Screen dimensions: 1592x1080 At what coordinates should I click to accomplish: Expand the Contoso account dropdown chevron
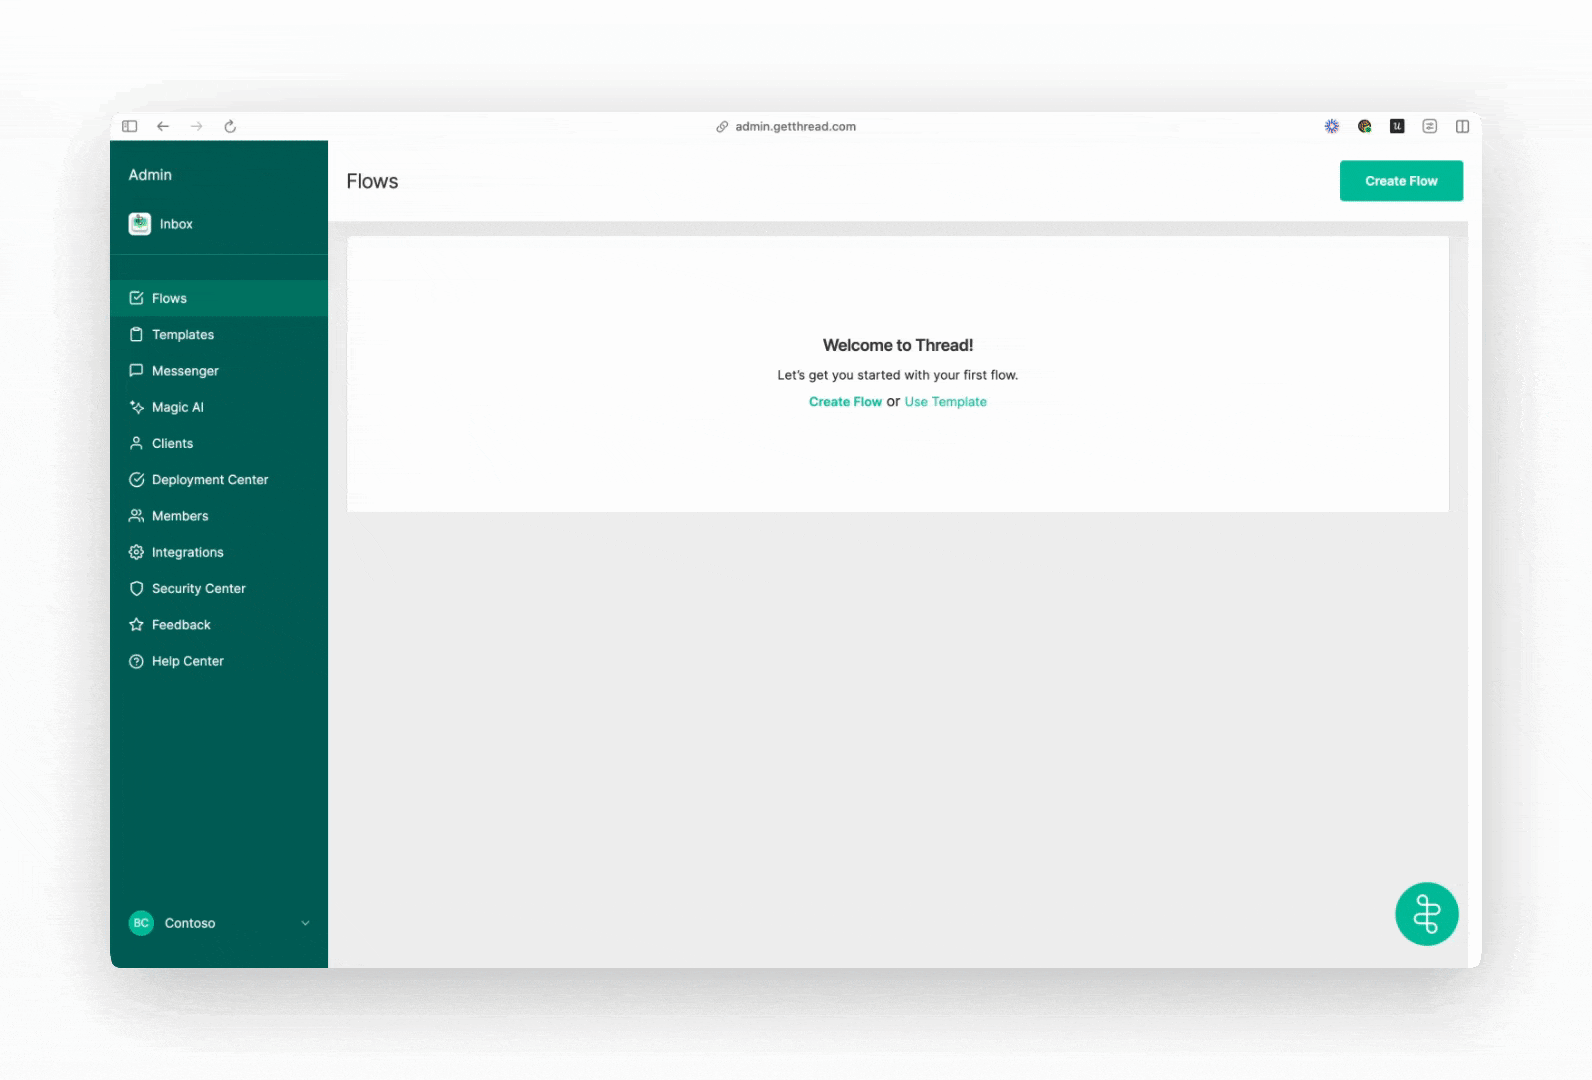click(x=306, y=923)
